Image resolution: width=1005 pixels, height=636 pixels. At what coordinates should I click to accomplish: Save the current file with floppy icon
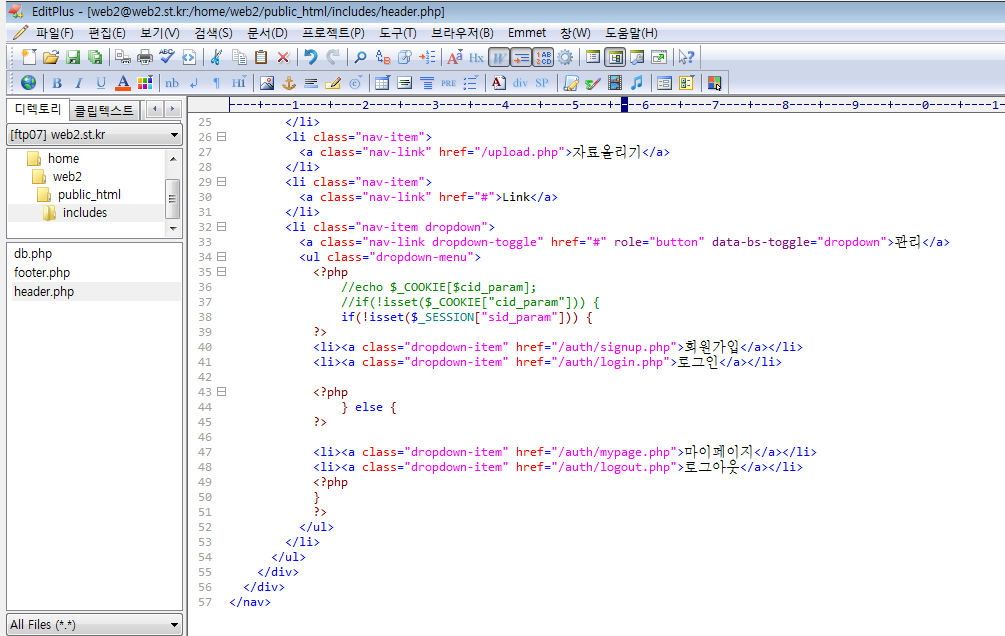73,57
